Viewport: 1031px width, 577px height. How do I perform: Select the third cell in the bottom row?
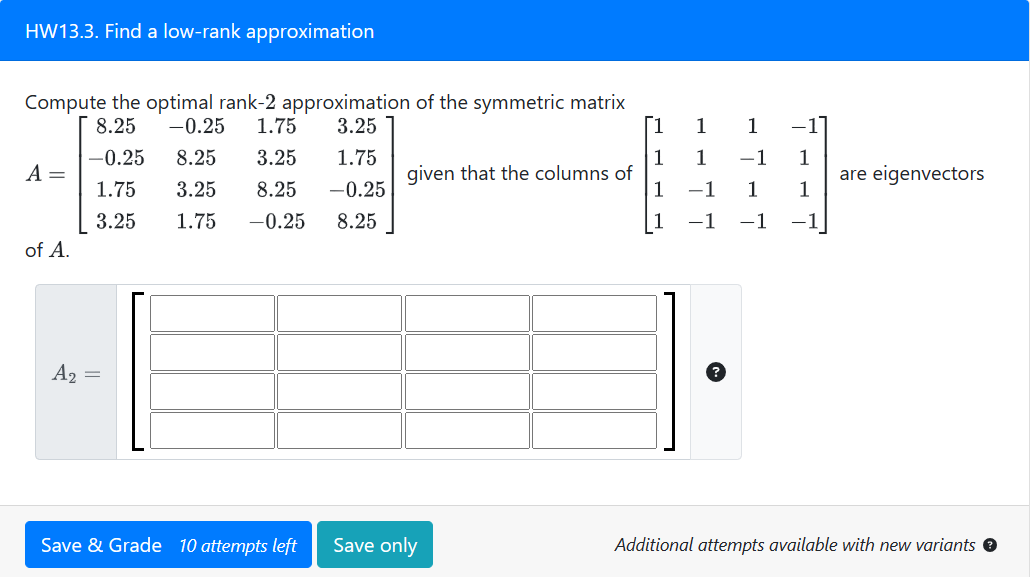(x=466, y=429)
